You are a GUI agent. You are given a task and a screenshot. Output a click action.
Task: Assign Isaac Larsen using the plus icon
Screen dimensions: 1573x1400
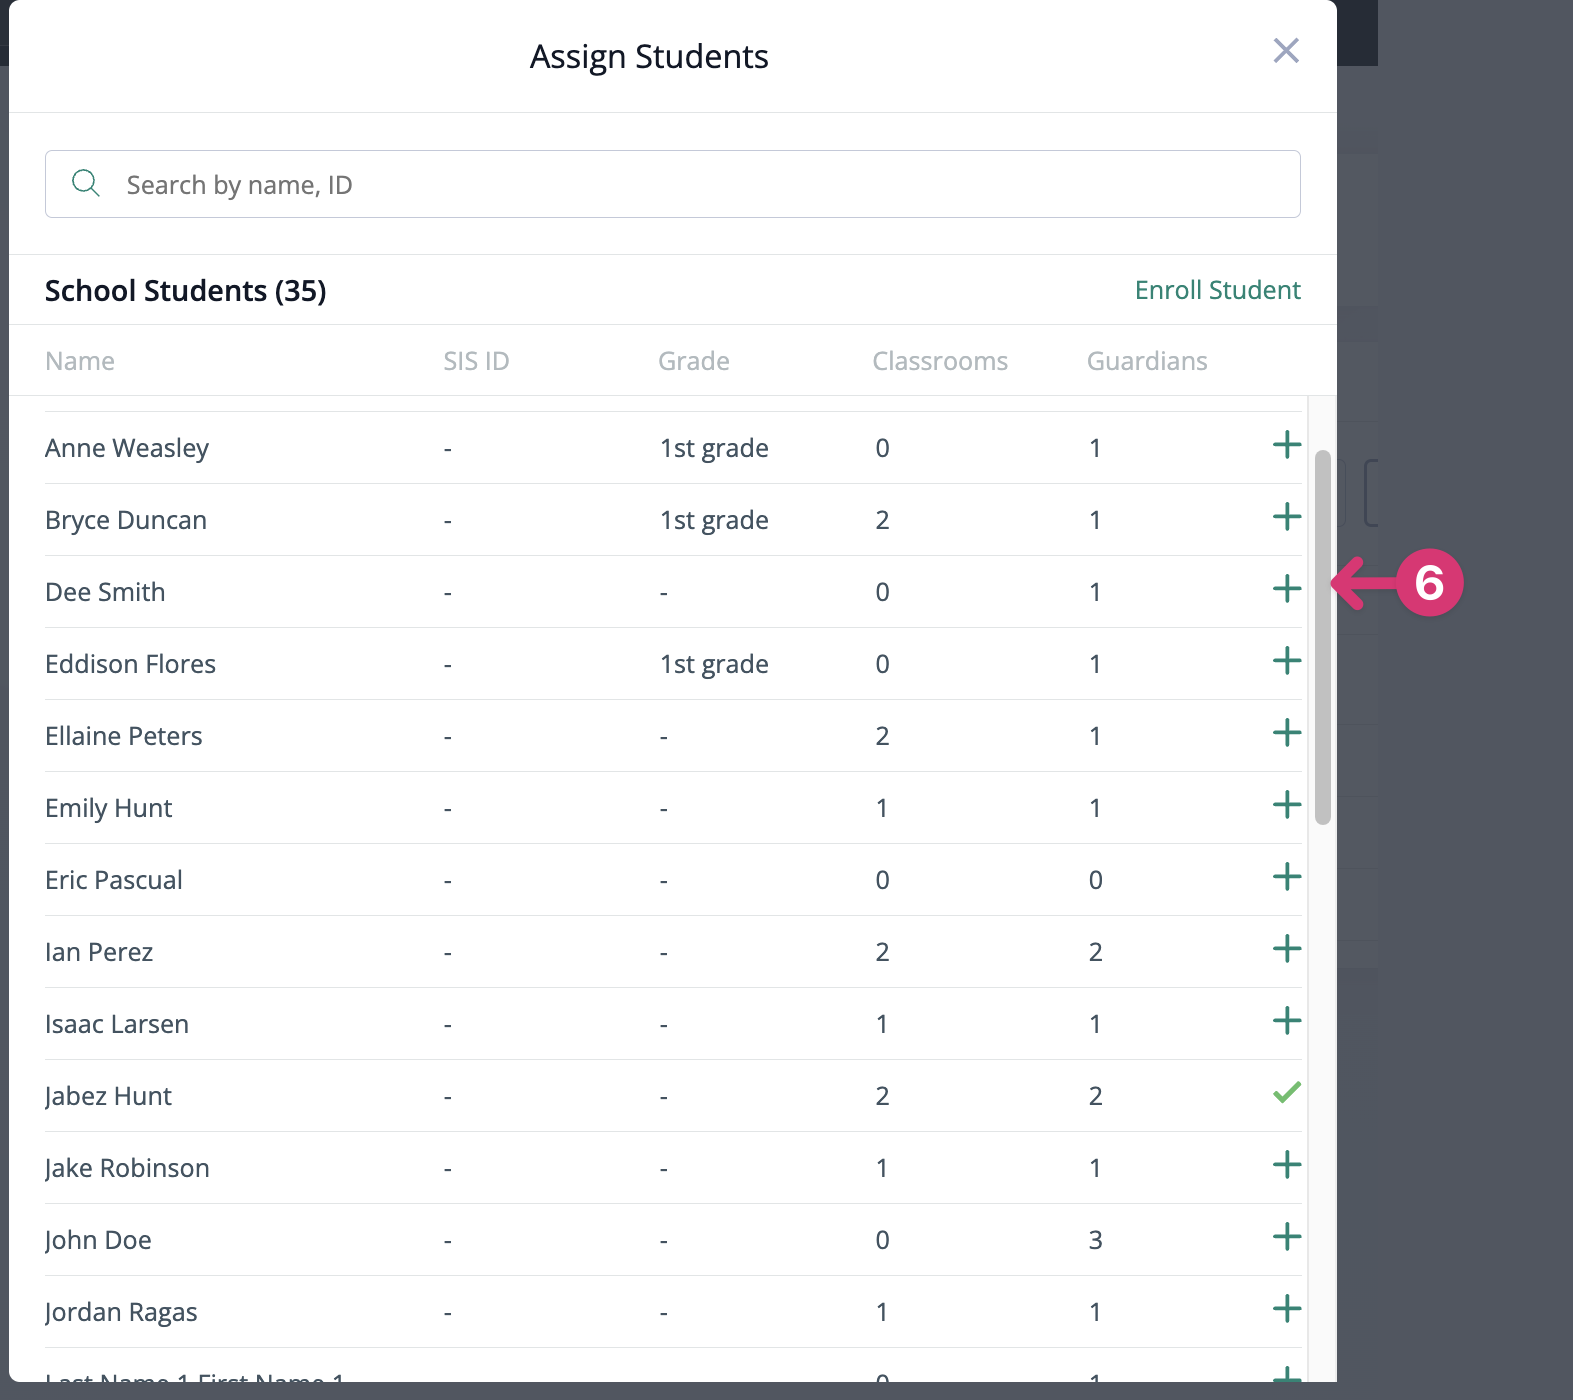click(x=1286, y=1021)
